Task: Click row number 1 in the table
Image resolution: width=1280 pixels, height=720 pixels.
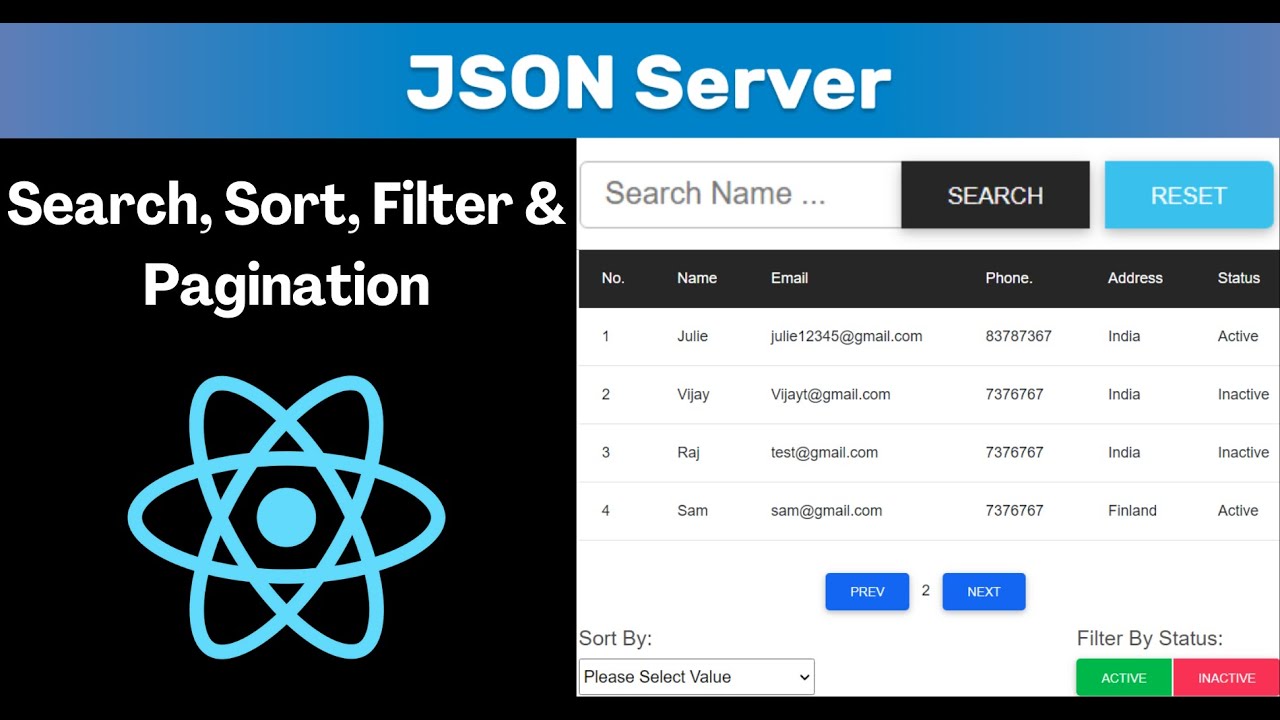Action: point(605,336)
